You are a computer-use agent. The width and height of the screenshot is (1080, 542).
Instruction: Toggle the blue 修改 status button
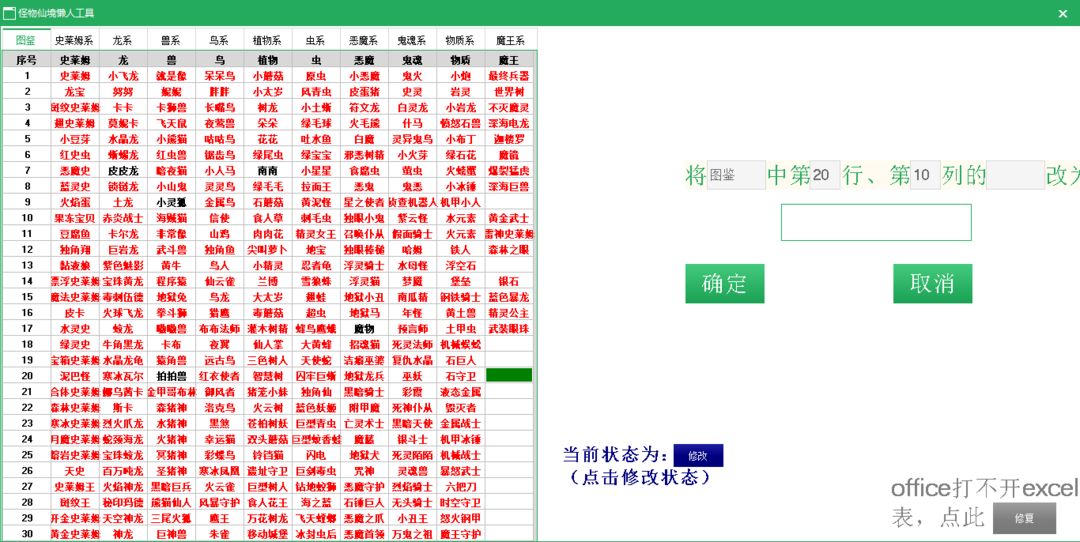tap(698, 455)
